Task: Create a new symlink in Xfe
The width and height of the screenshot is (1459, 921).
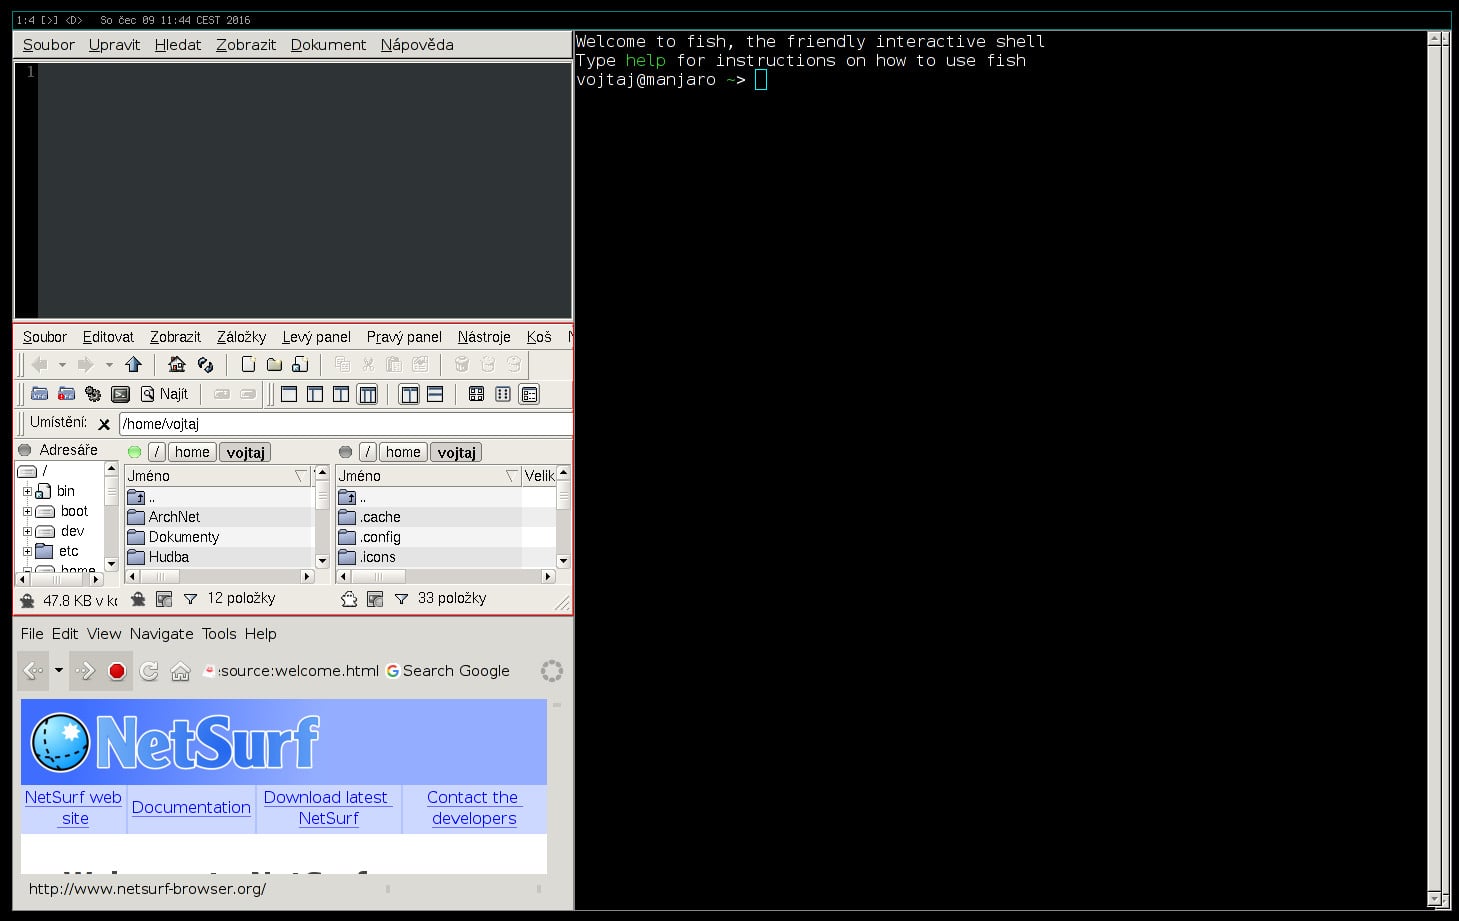Action: tap(300, 365)
